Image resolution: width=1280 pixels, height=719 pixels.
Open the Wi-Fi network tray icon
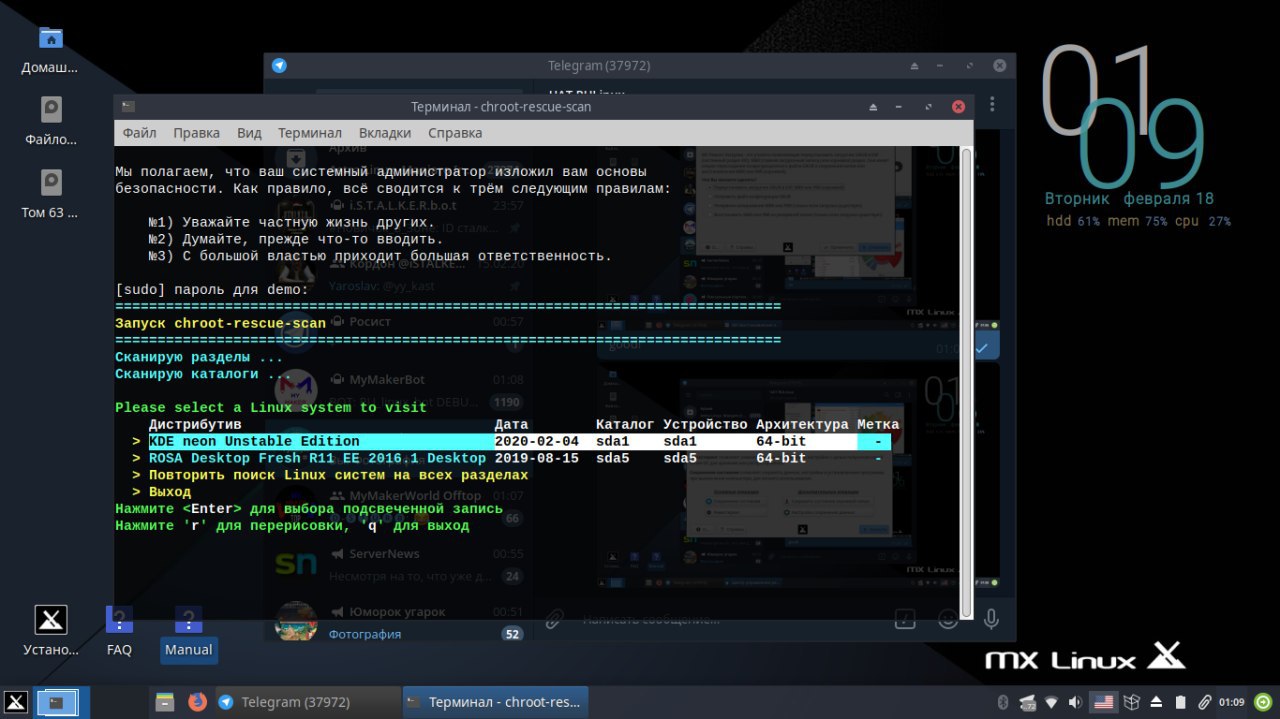point(1051,702)
